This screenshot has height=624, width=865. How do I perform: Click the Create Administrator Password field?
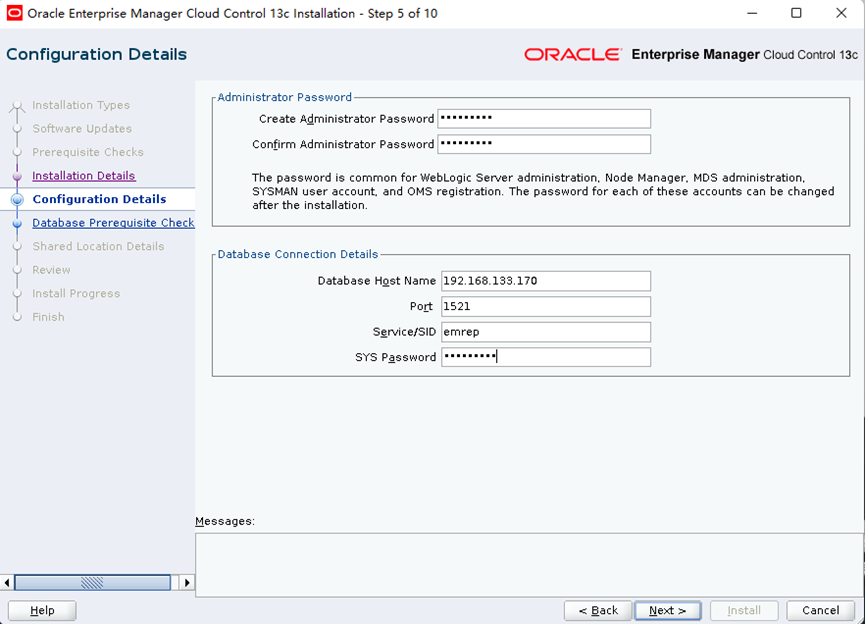[x=544, y=119]
